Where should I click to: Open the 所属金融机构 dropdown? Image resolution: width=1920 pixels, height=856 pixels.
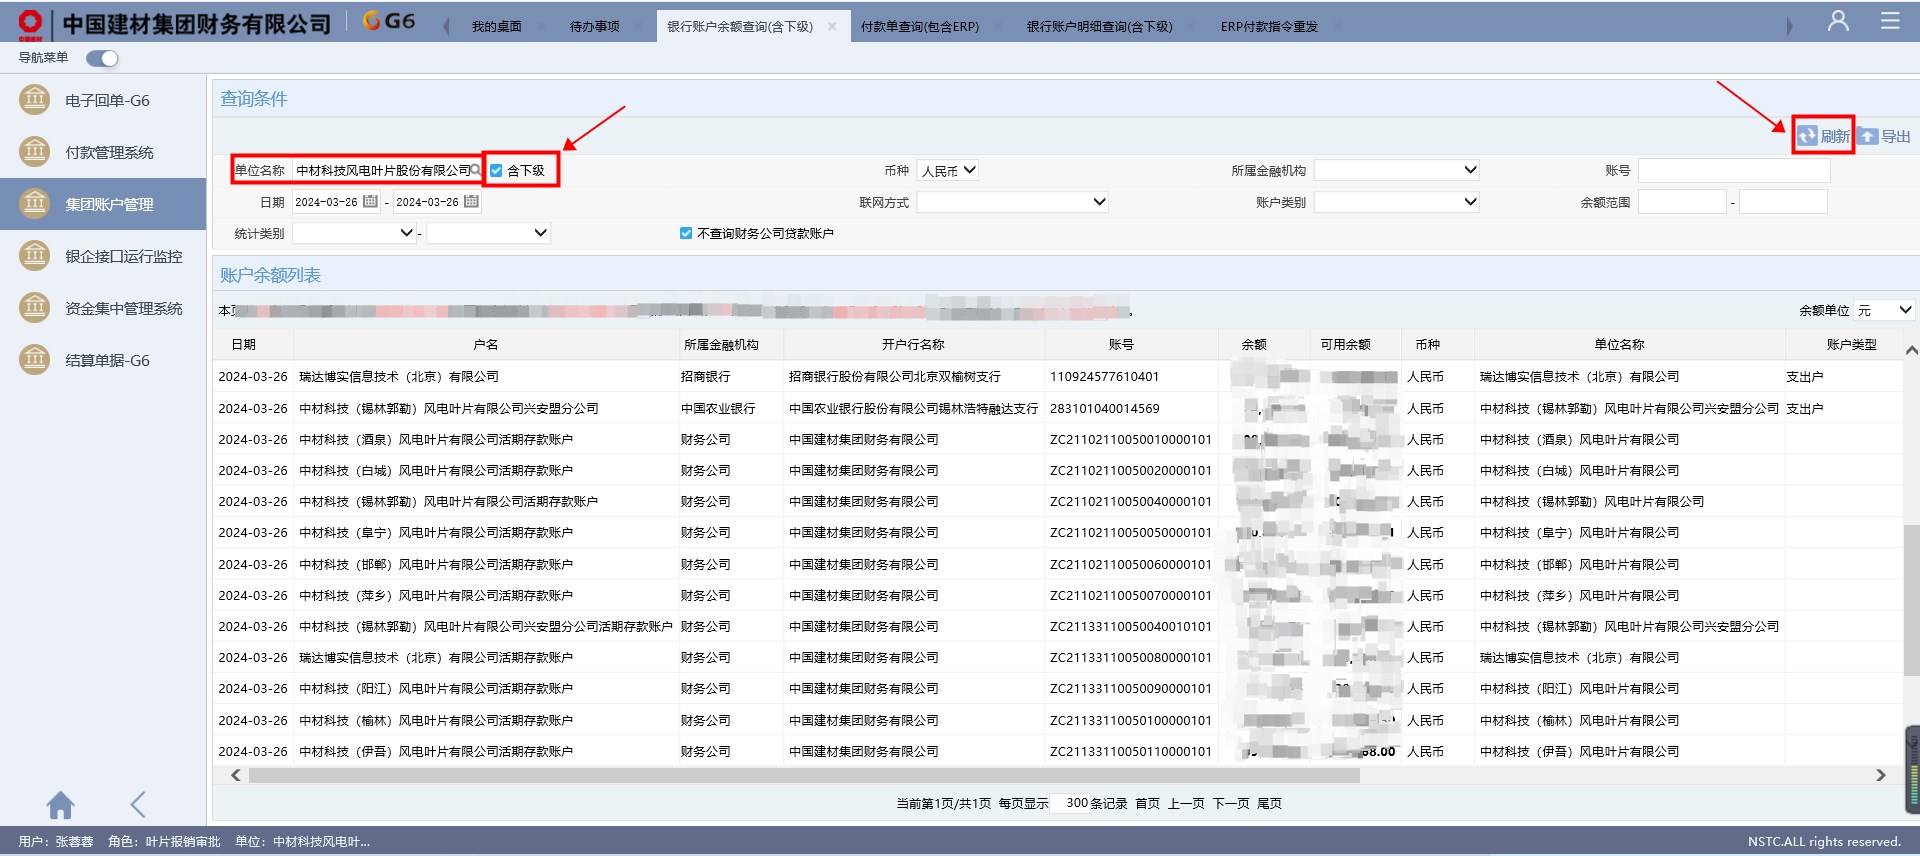tap(1397, 171)
